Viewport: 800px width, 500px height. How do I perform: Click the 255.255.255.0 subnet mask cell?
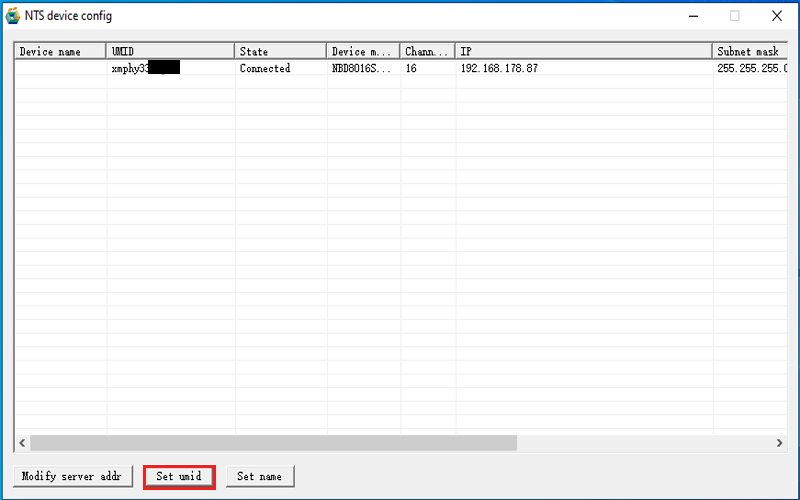(750, 69)
